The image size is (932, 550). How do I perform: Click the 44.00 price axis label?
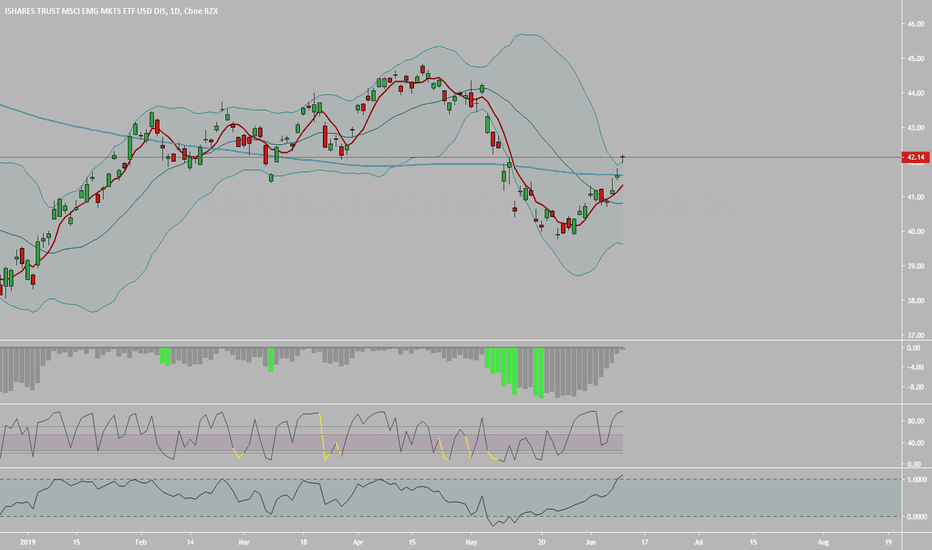(916, 93)
